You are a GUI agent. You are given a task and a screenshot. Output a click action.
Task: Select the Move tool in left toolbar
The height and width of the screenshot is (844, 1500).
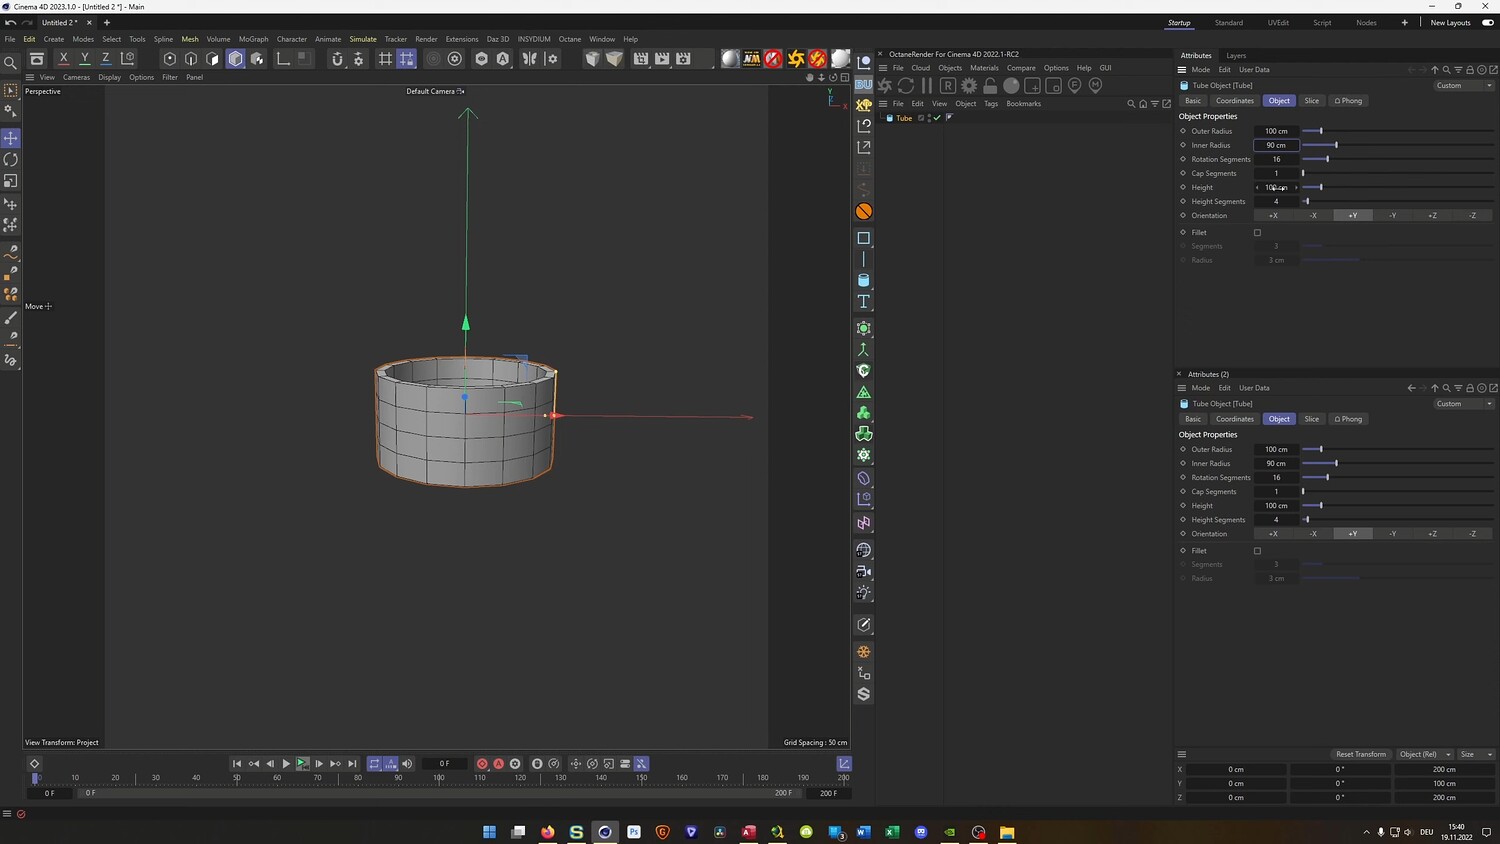pos(11,138)
